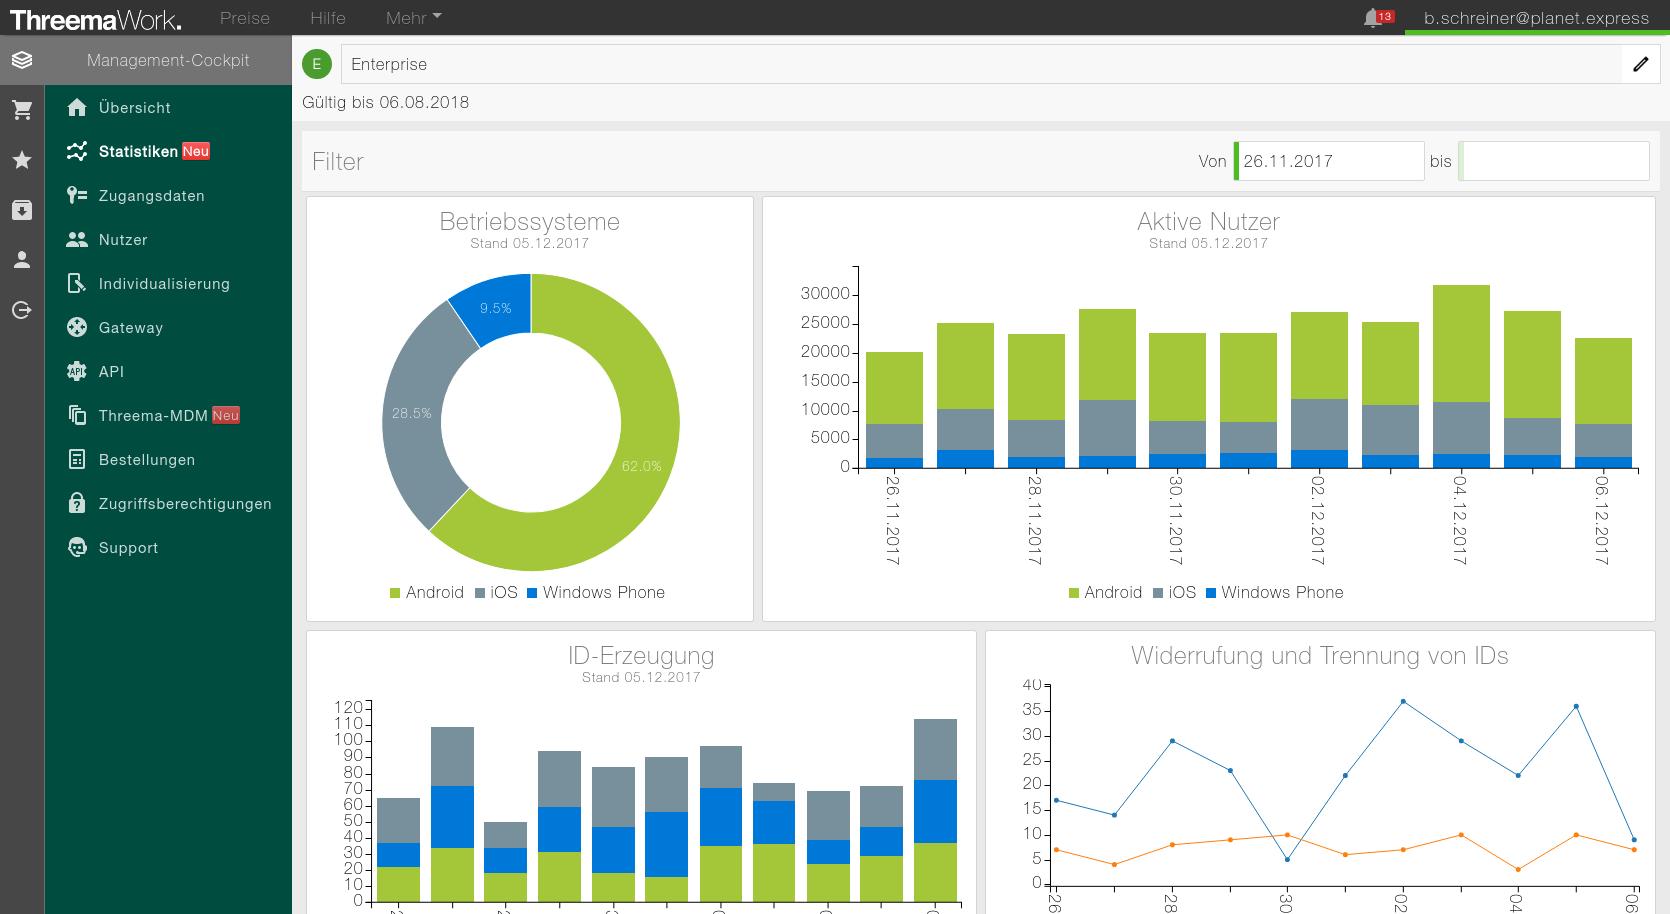Click the Individualisierung edit icon

77,284
